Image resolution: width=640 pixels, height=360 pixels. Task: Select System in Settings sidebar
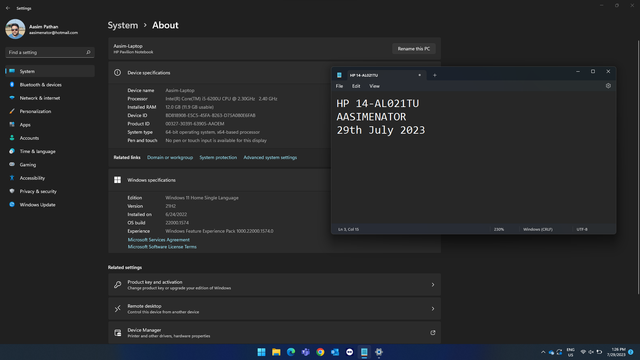pos(50,71)
